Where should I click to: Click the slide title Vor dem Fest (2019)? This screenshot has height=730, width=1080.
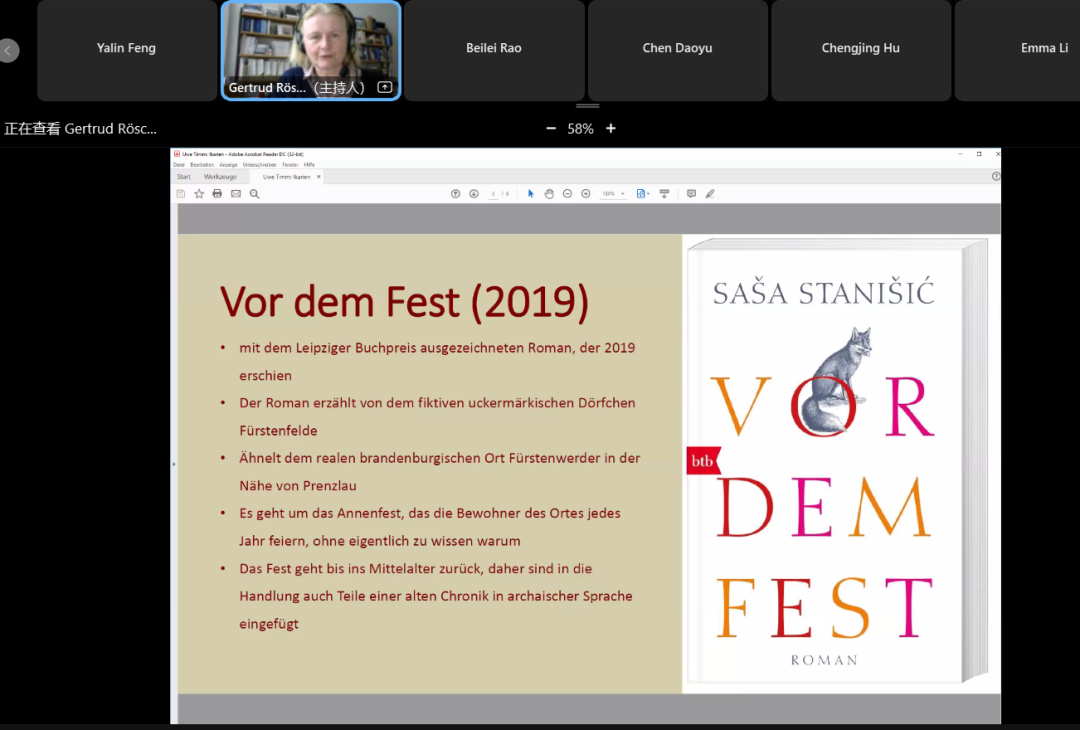404,302
